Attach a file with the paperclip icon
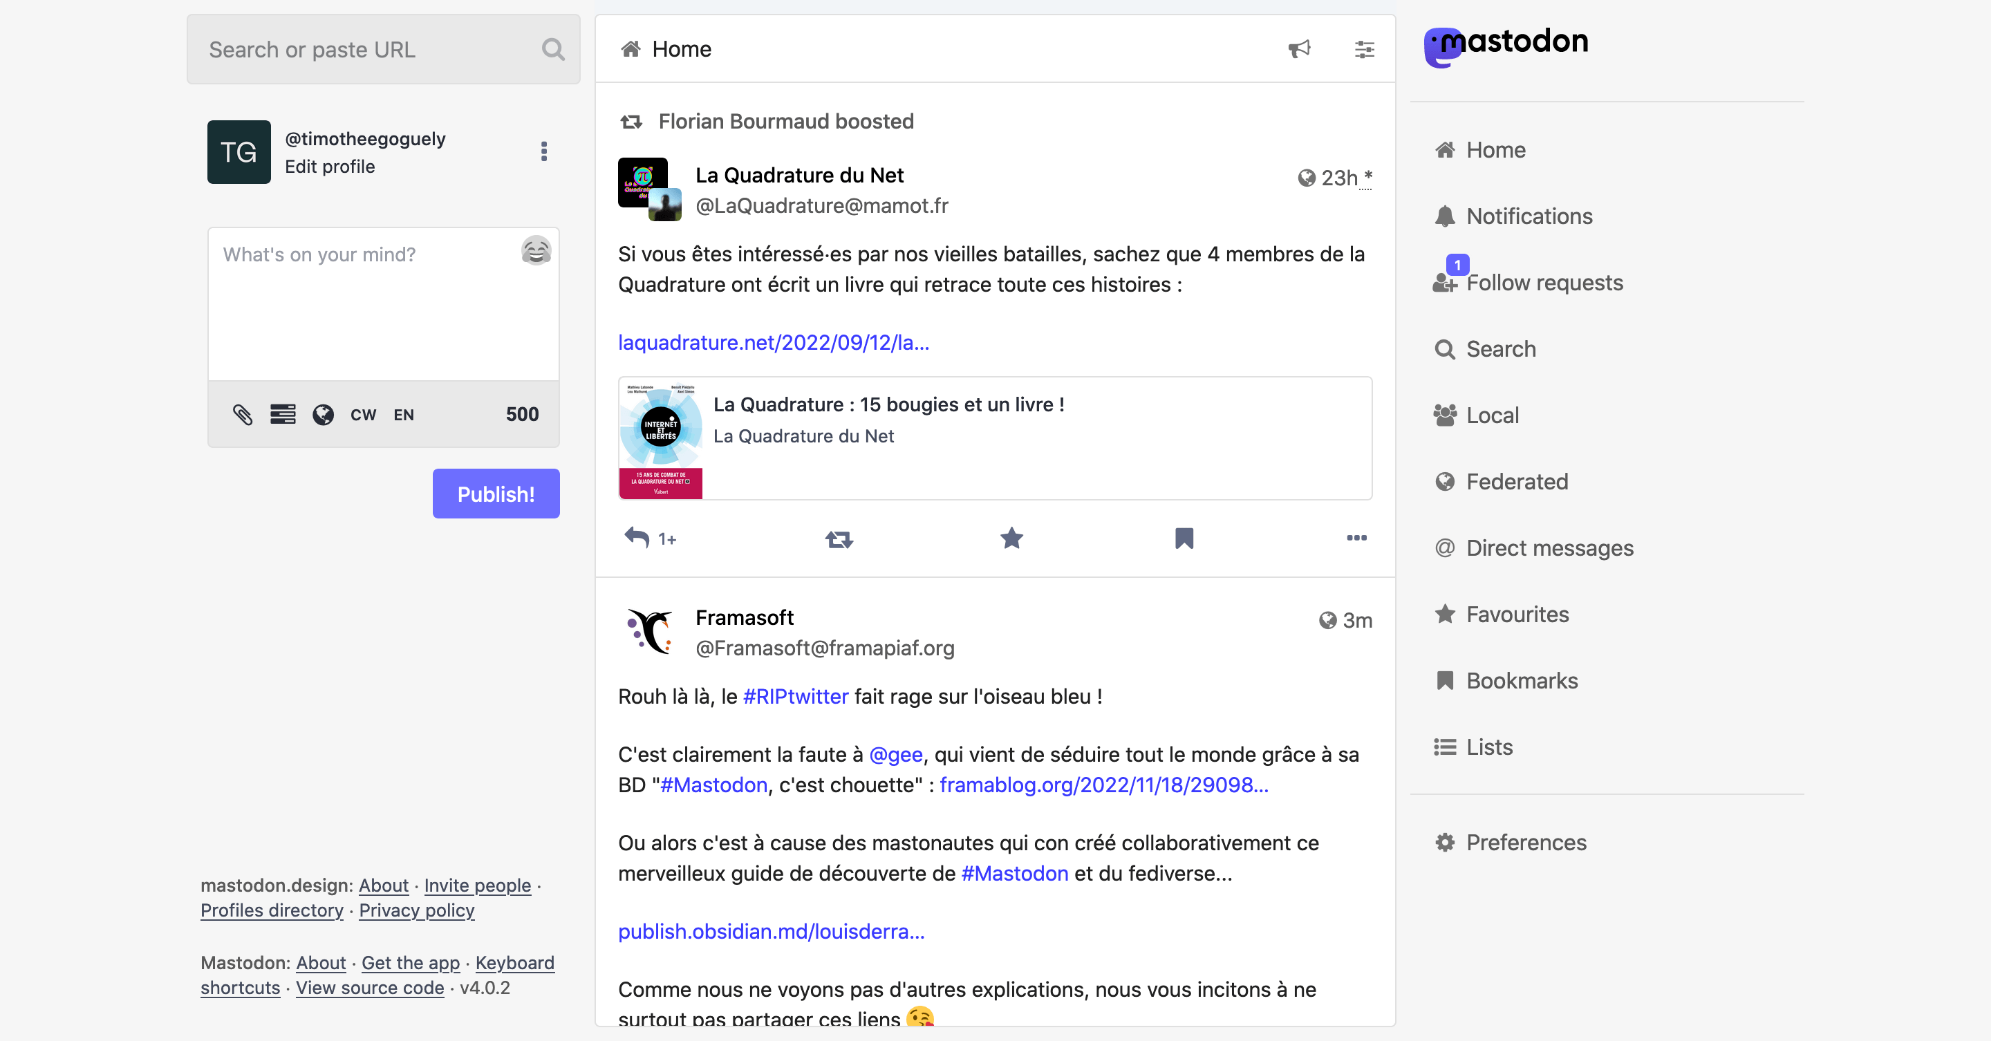The image size is (1991, 1041). click(243, 414)
